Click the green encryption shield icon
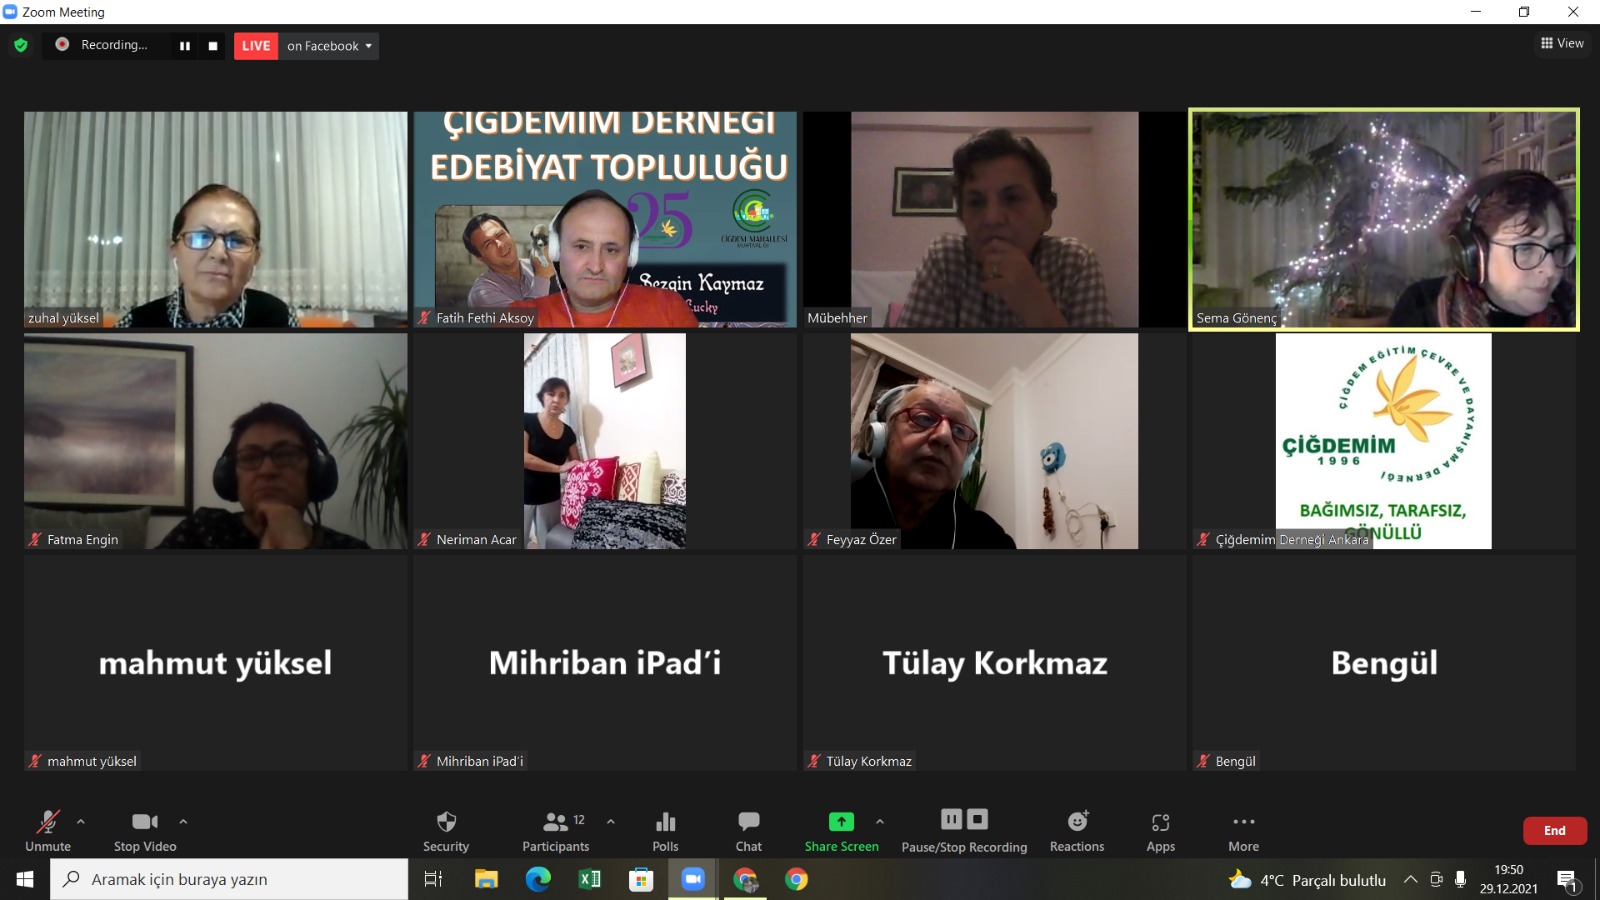The height and width of the screenshot is (900, 1600). (x=21, y=45)
